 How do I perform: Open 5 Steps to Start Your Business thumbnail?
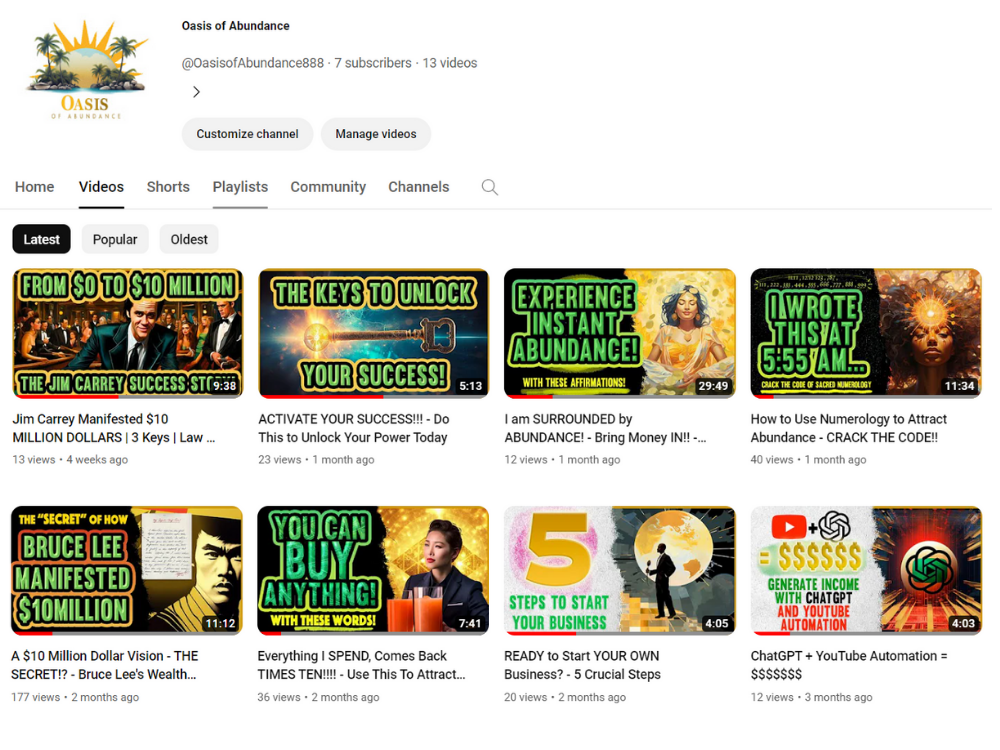tap(620, 571)
